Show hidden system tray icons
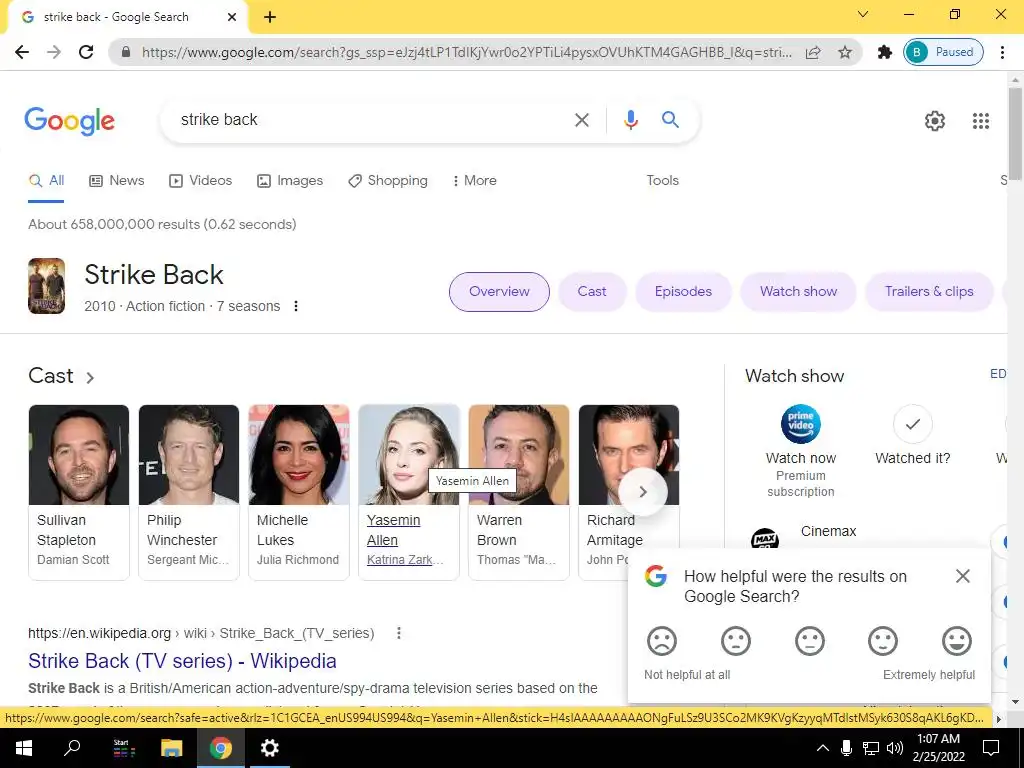Viewport: 1024px width, 768px height. click(823, 748)
